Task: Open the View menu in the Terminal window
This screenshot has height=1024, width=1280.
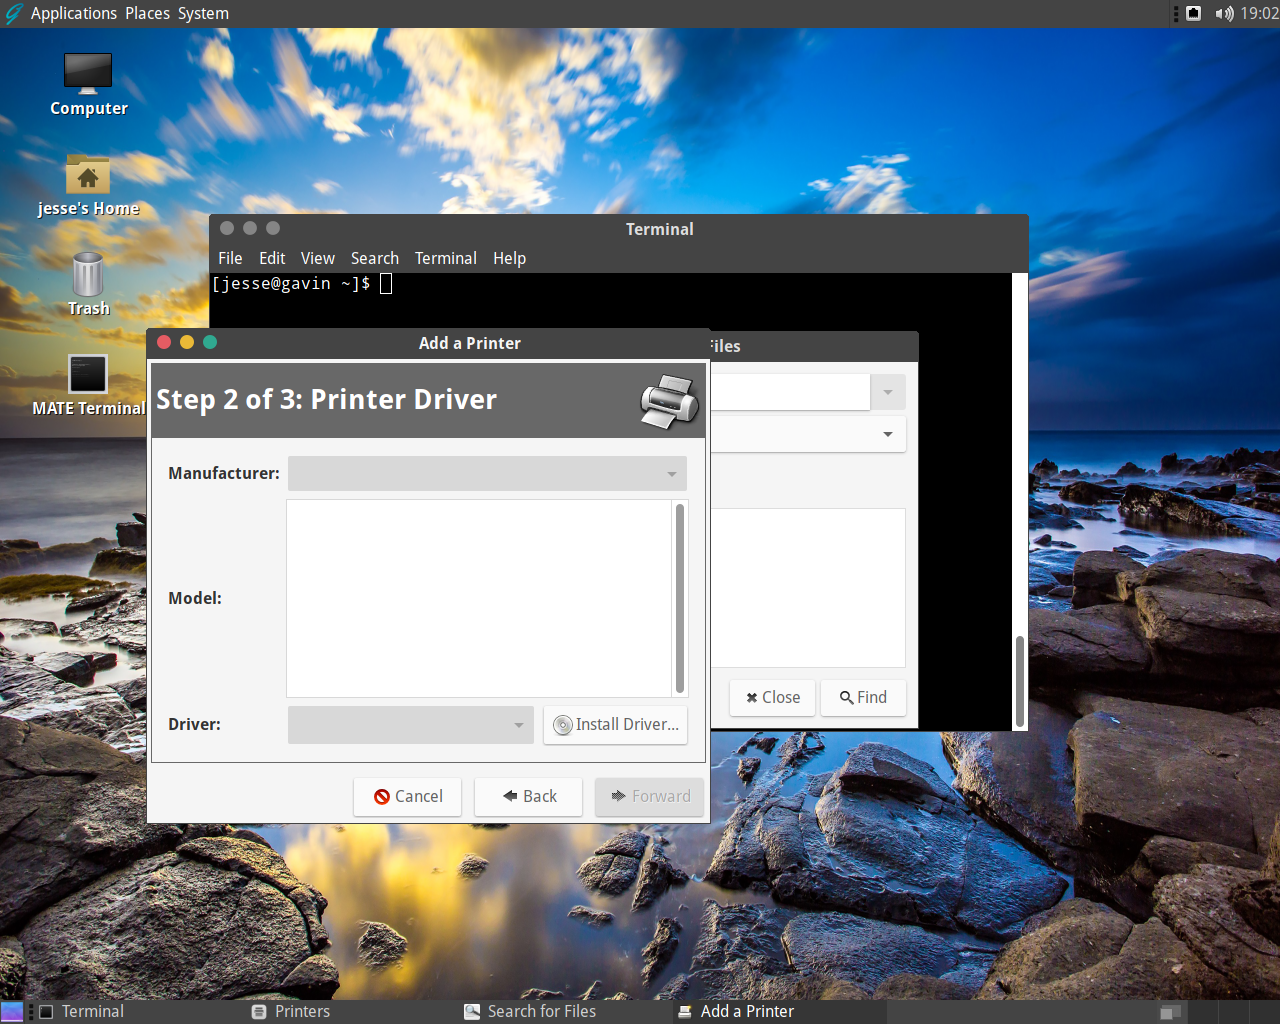Action: (x=318, y=258)
